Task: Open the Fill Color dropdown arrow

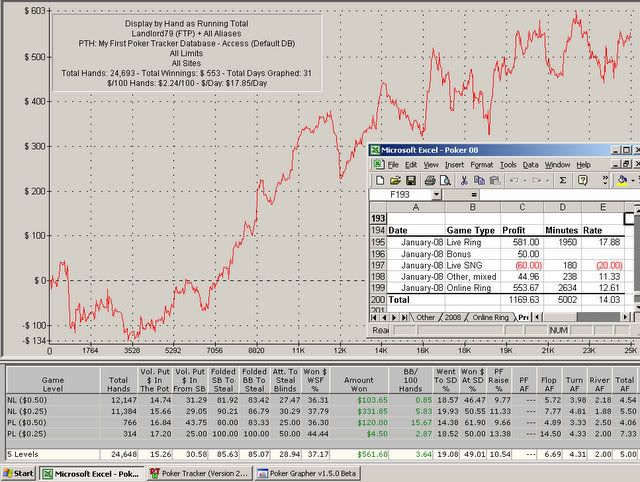Action: [633, 180]
